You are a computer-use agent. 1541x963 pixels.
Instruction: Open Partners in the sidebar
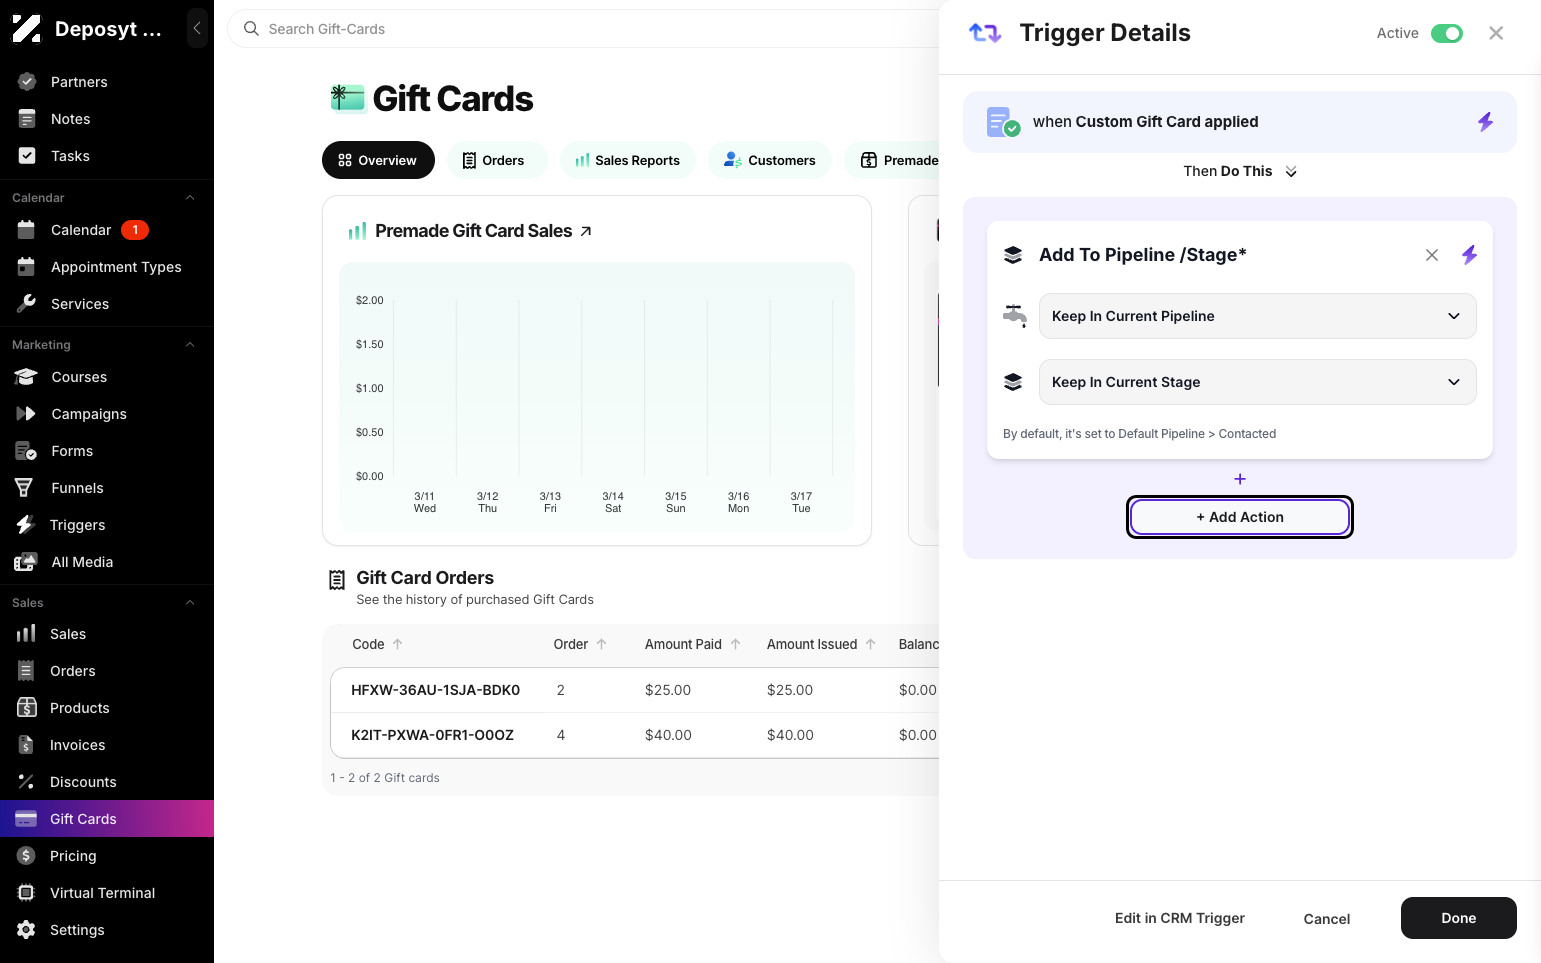79,82
